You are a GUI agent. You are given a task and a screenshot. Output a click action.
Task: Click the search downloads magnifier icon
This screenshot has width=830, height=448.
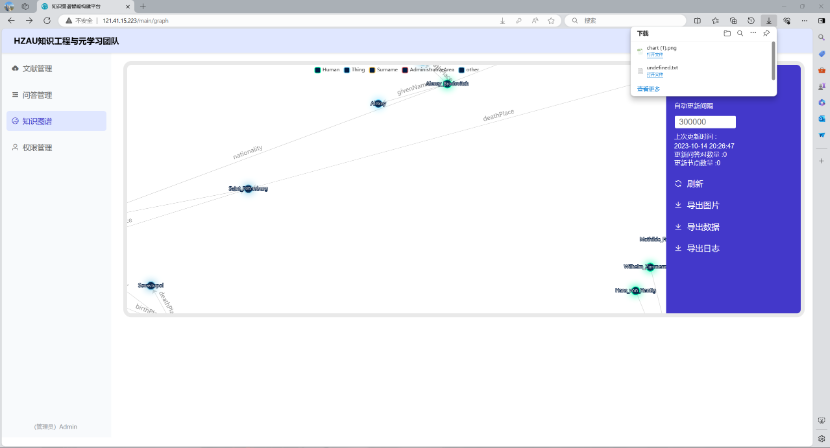pyautogui.click(x=740, y=33)
